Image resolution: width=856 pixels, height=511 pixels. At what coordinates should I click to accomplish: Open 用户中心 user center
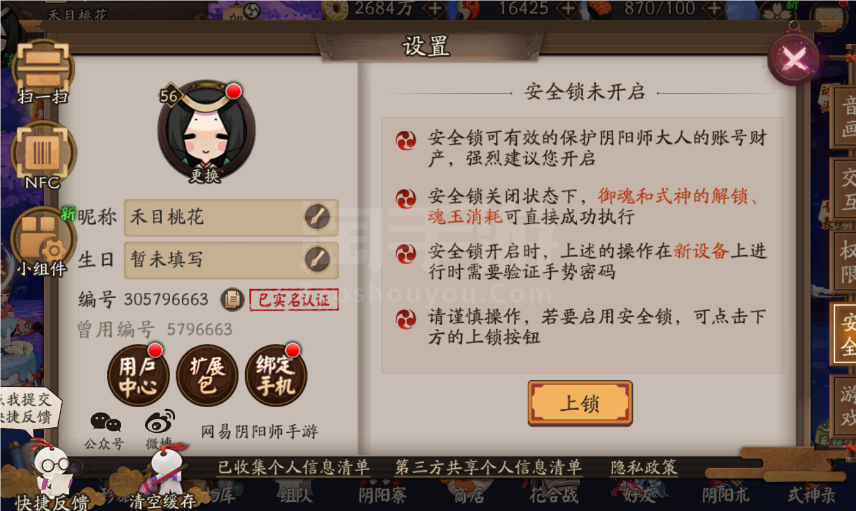click(138, 376)
